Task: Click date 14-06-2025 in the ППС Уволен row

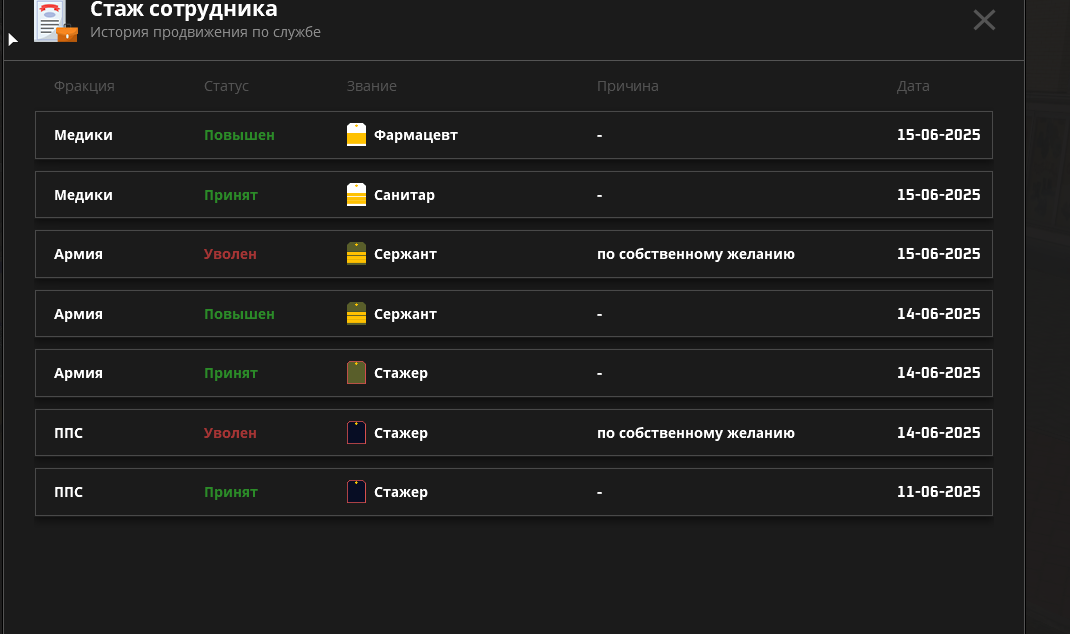Action: [938, 433]
